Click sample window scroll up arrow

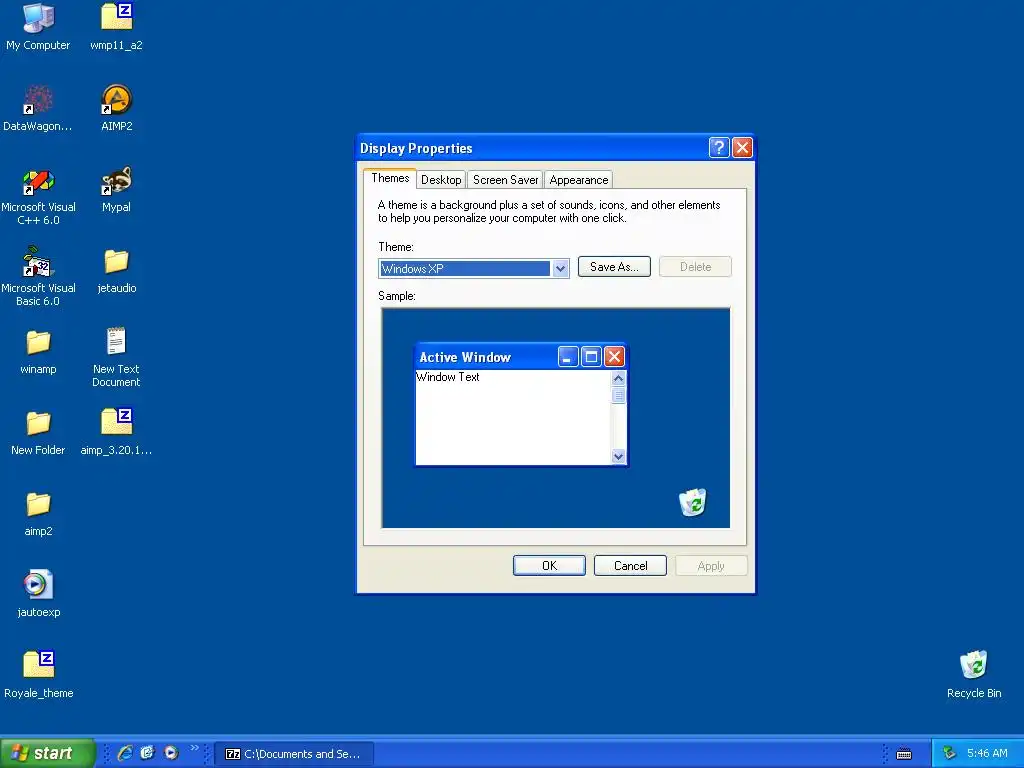coord(618,378)
